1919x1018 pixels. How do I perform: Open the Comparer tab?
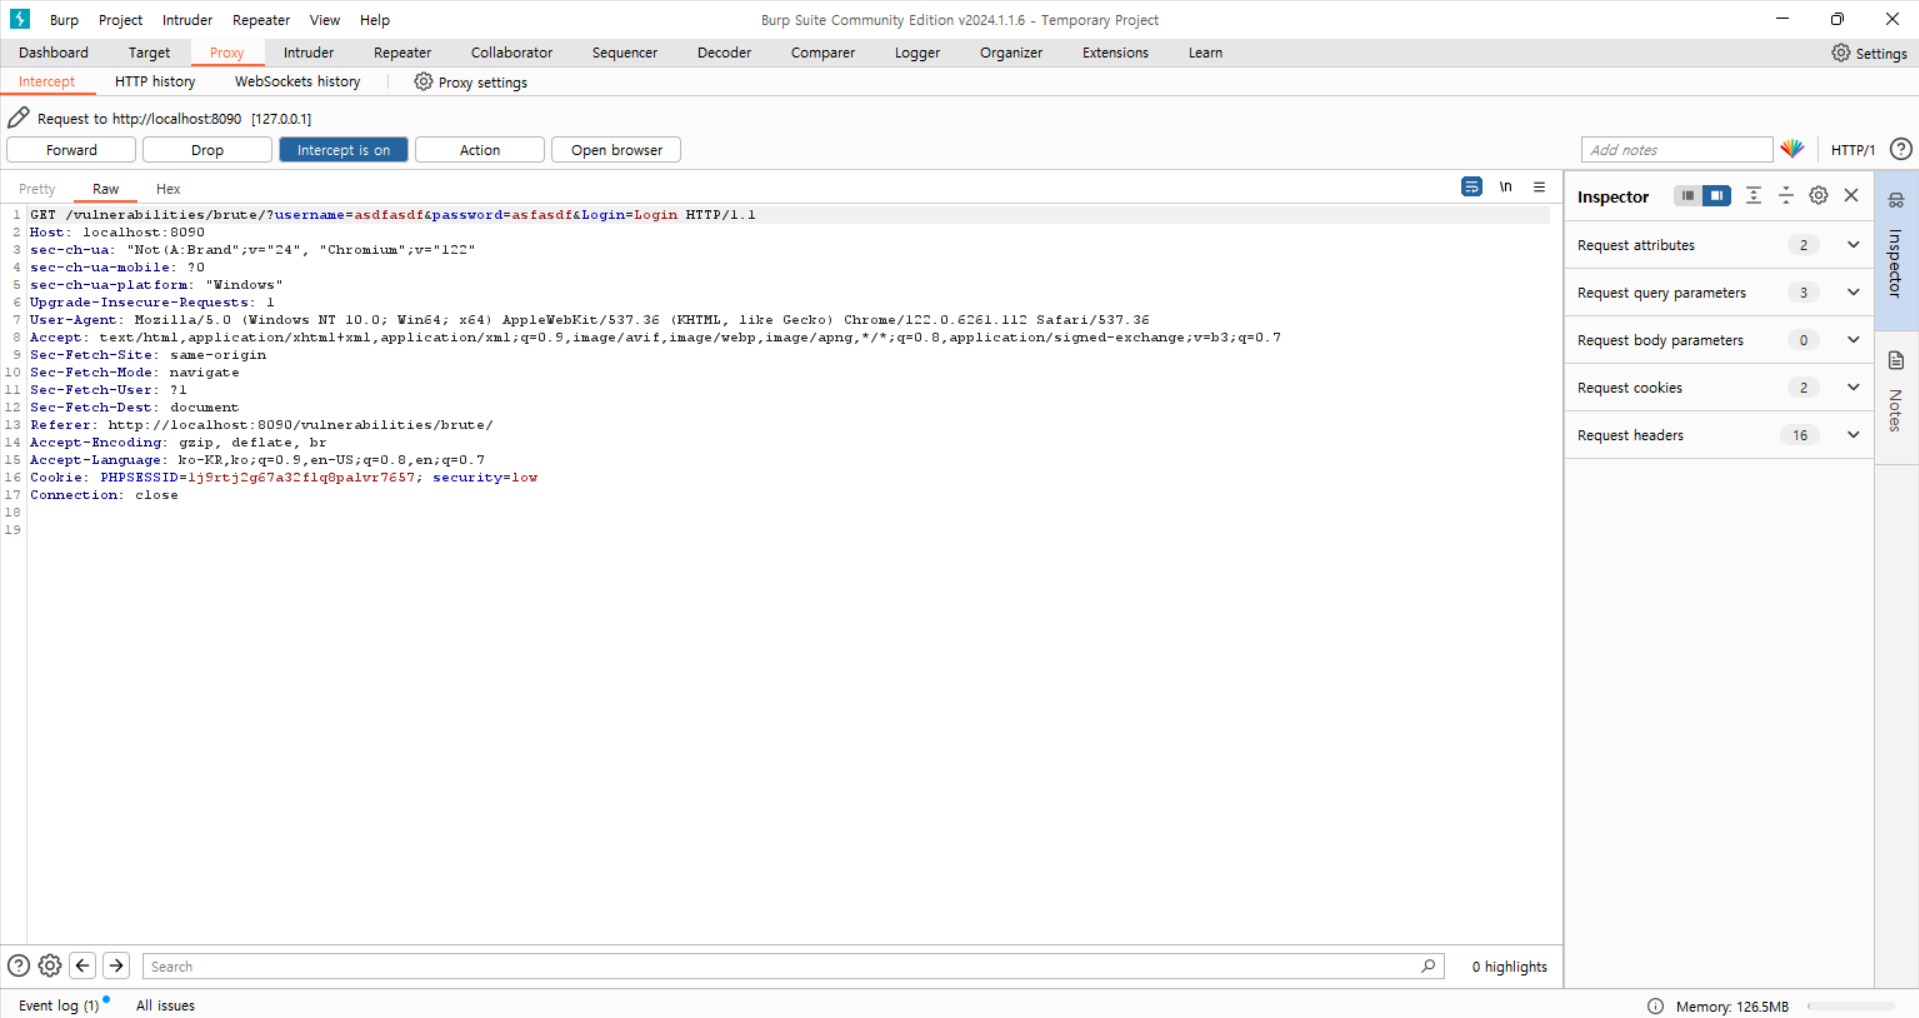click(823, 53)
